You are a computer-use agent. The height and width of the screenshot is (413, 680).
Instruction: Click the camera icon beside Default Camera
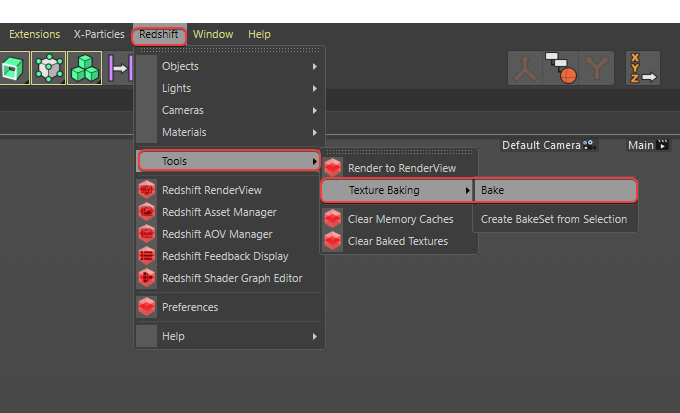[589, 145]
